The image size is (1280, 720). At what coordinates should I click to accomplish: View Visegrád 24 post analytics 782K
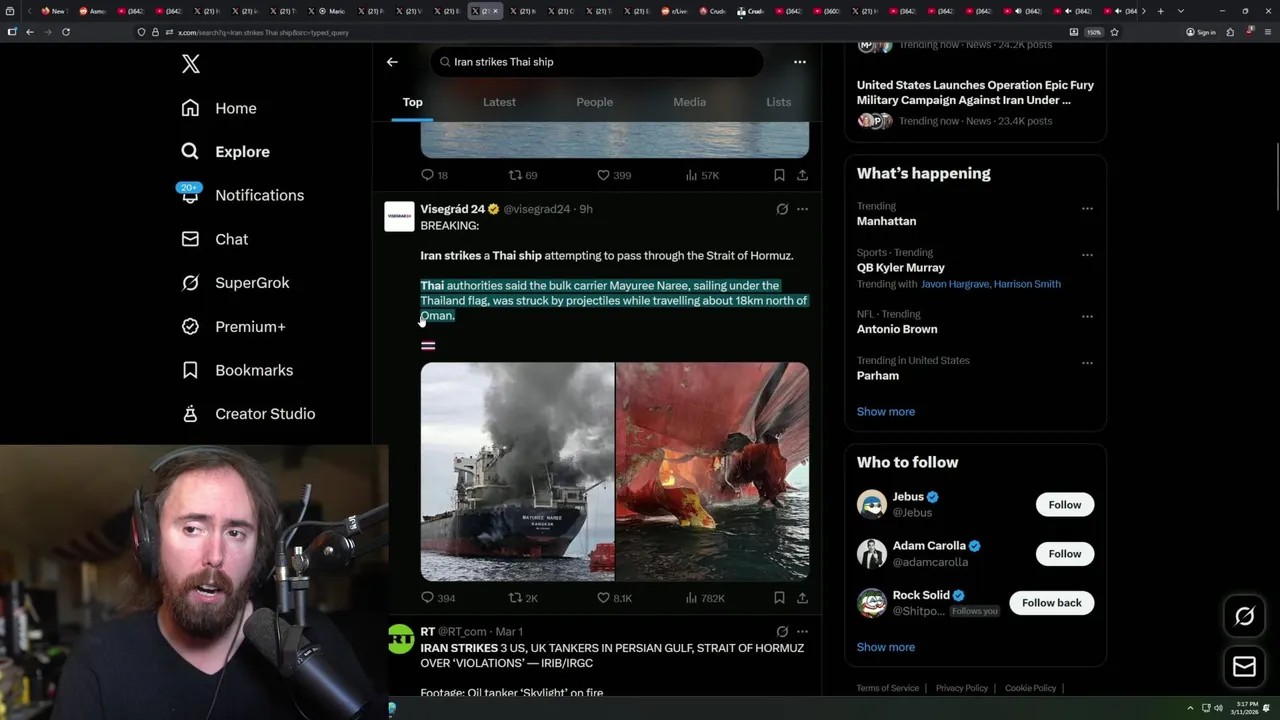[x=704, y=598]
